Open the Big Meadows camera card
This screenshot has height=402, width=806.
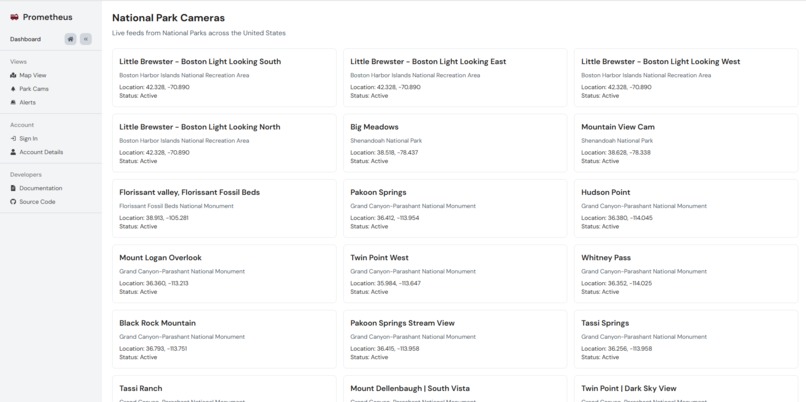pyautogui.click(x=455, y=143)
